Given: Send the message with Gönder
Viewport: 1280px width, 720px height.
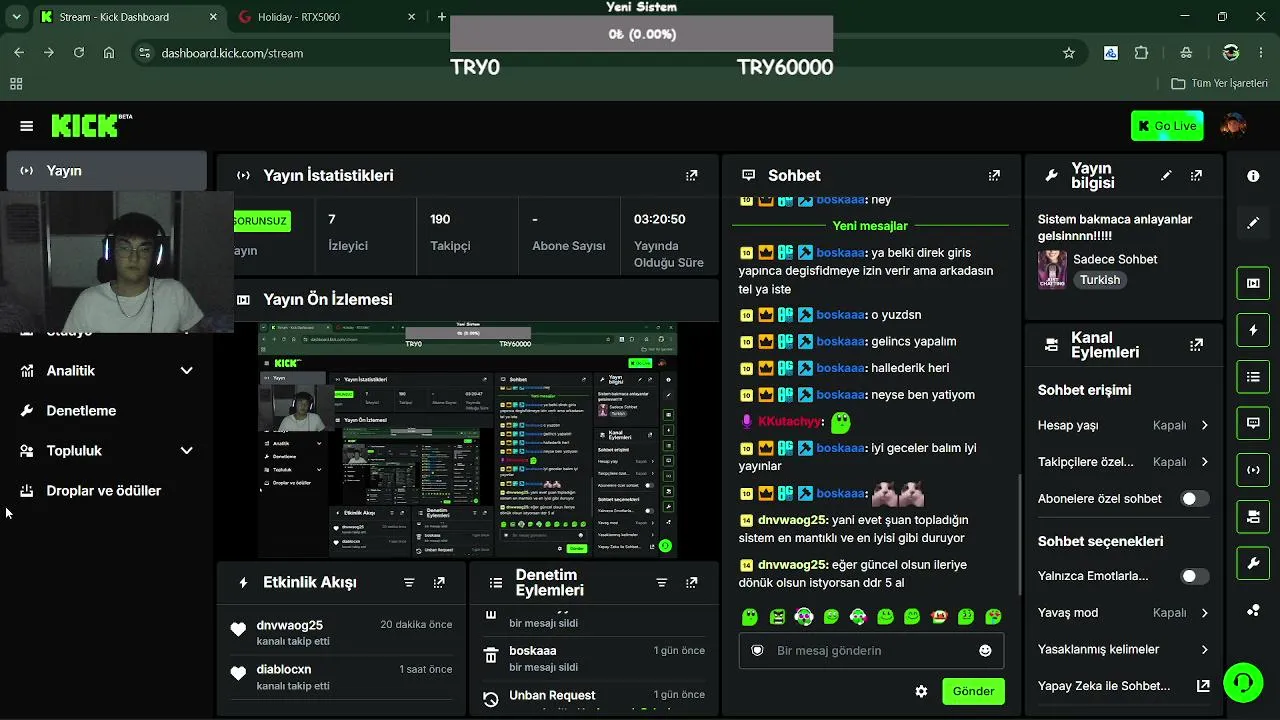Looking at the screenshot, I should point(973,691).
